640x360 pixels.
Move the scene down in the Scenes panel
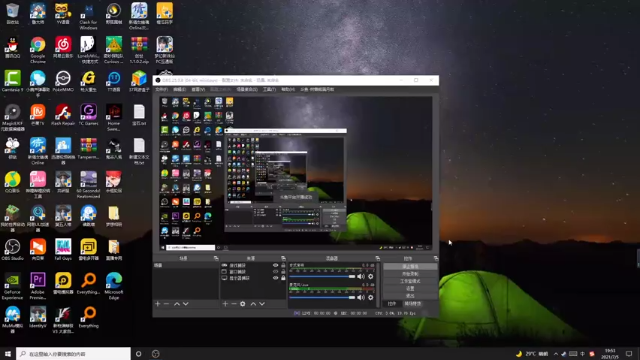coord(186,304)
